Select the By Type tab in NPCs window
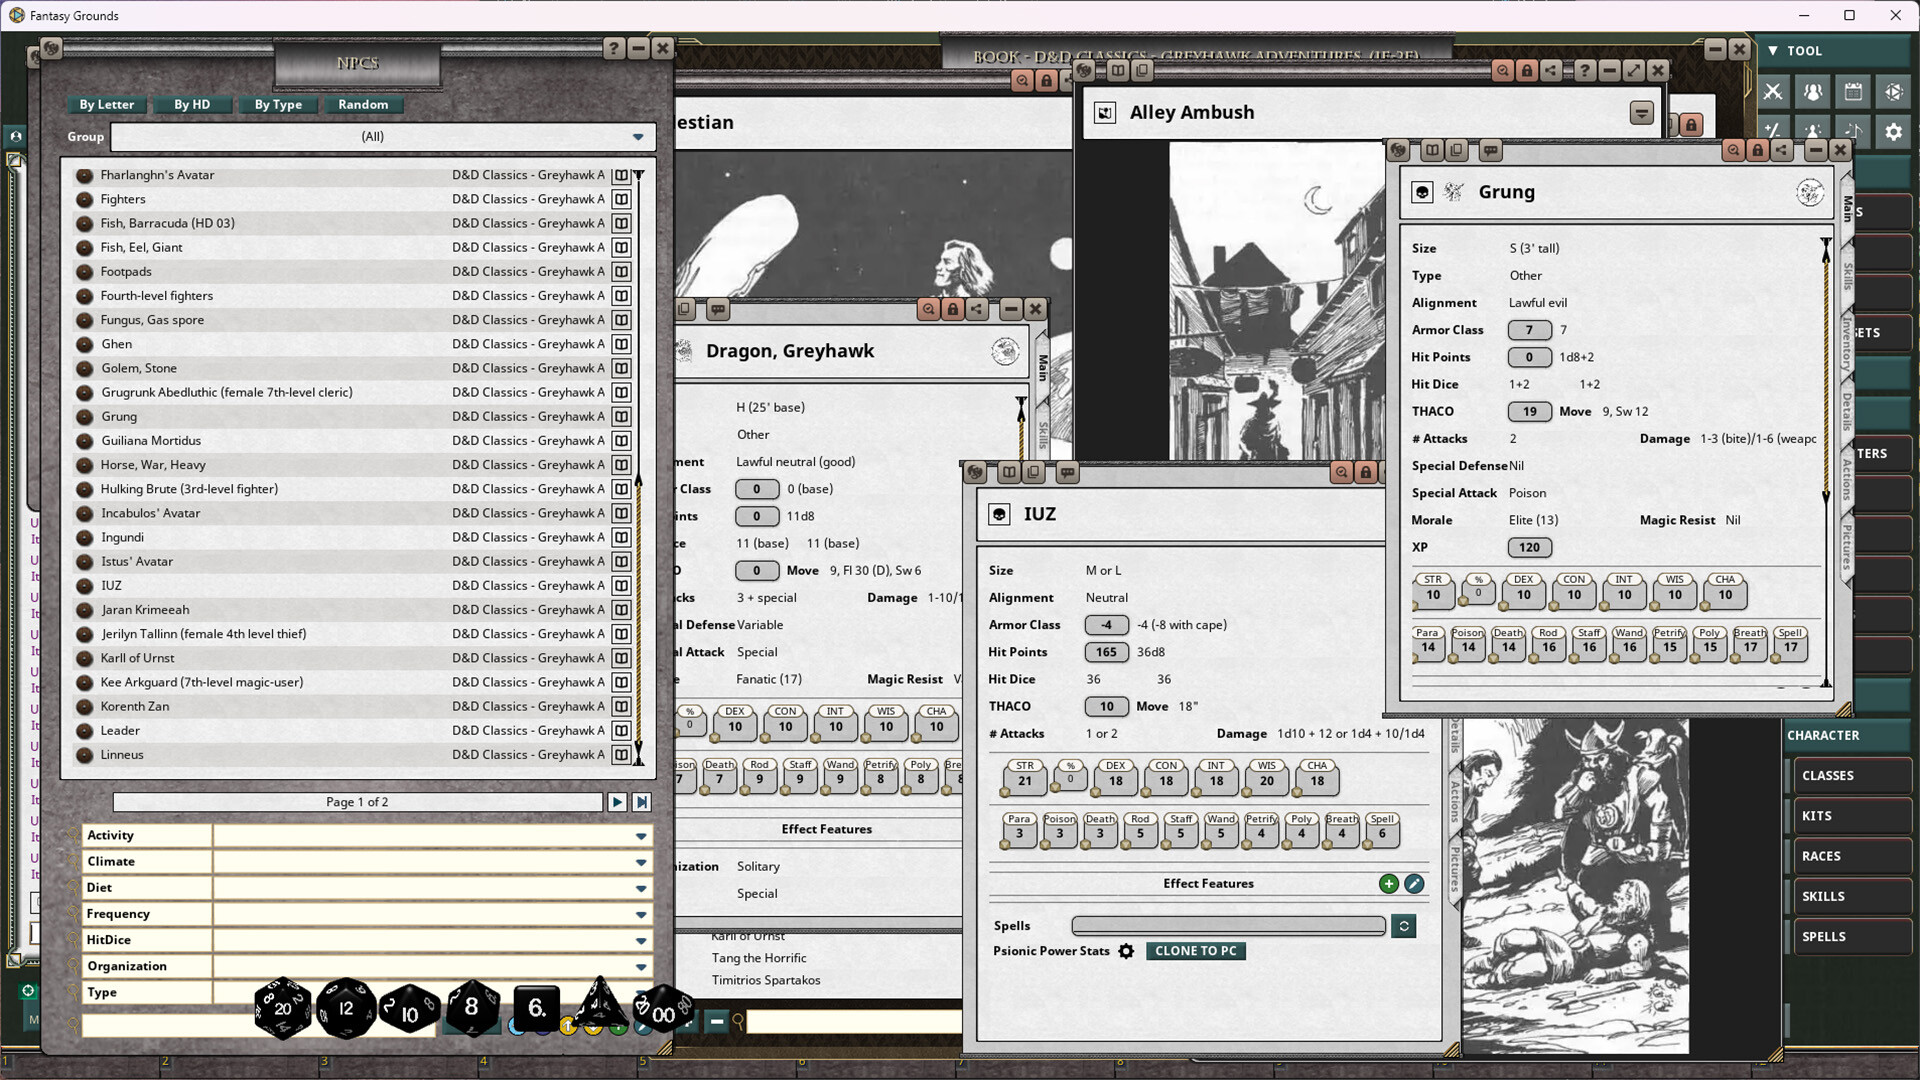The width and height of the screenshot is (1920, 1080). point(278,104)
